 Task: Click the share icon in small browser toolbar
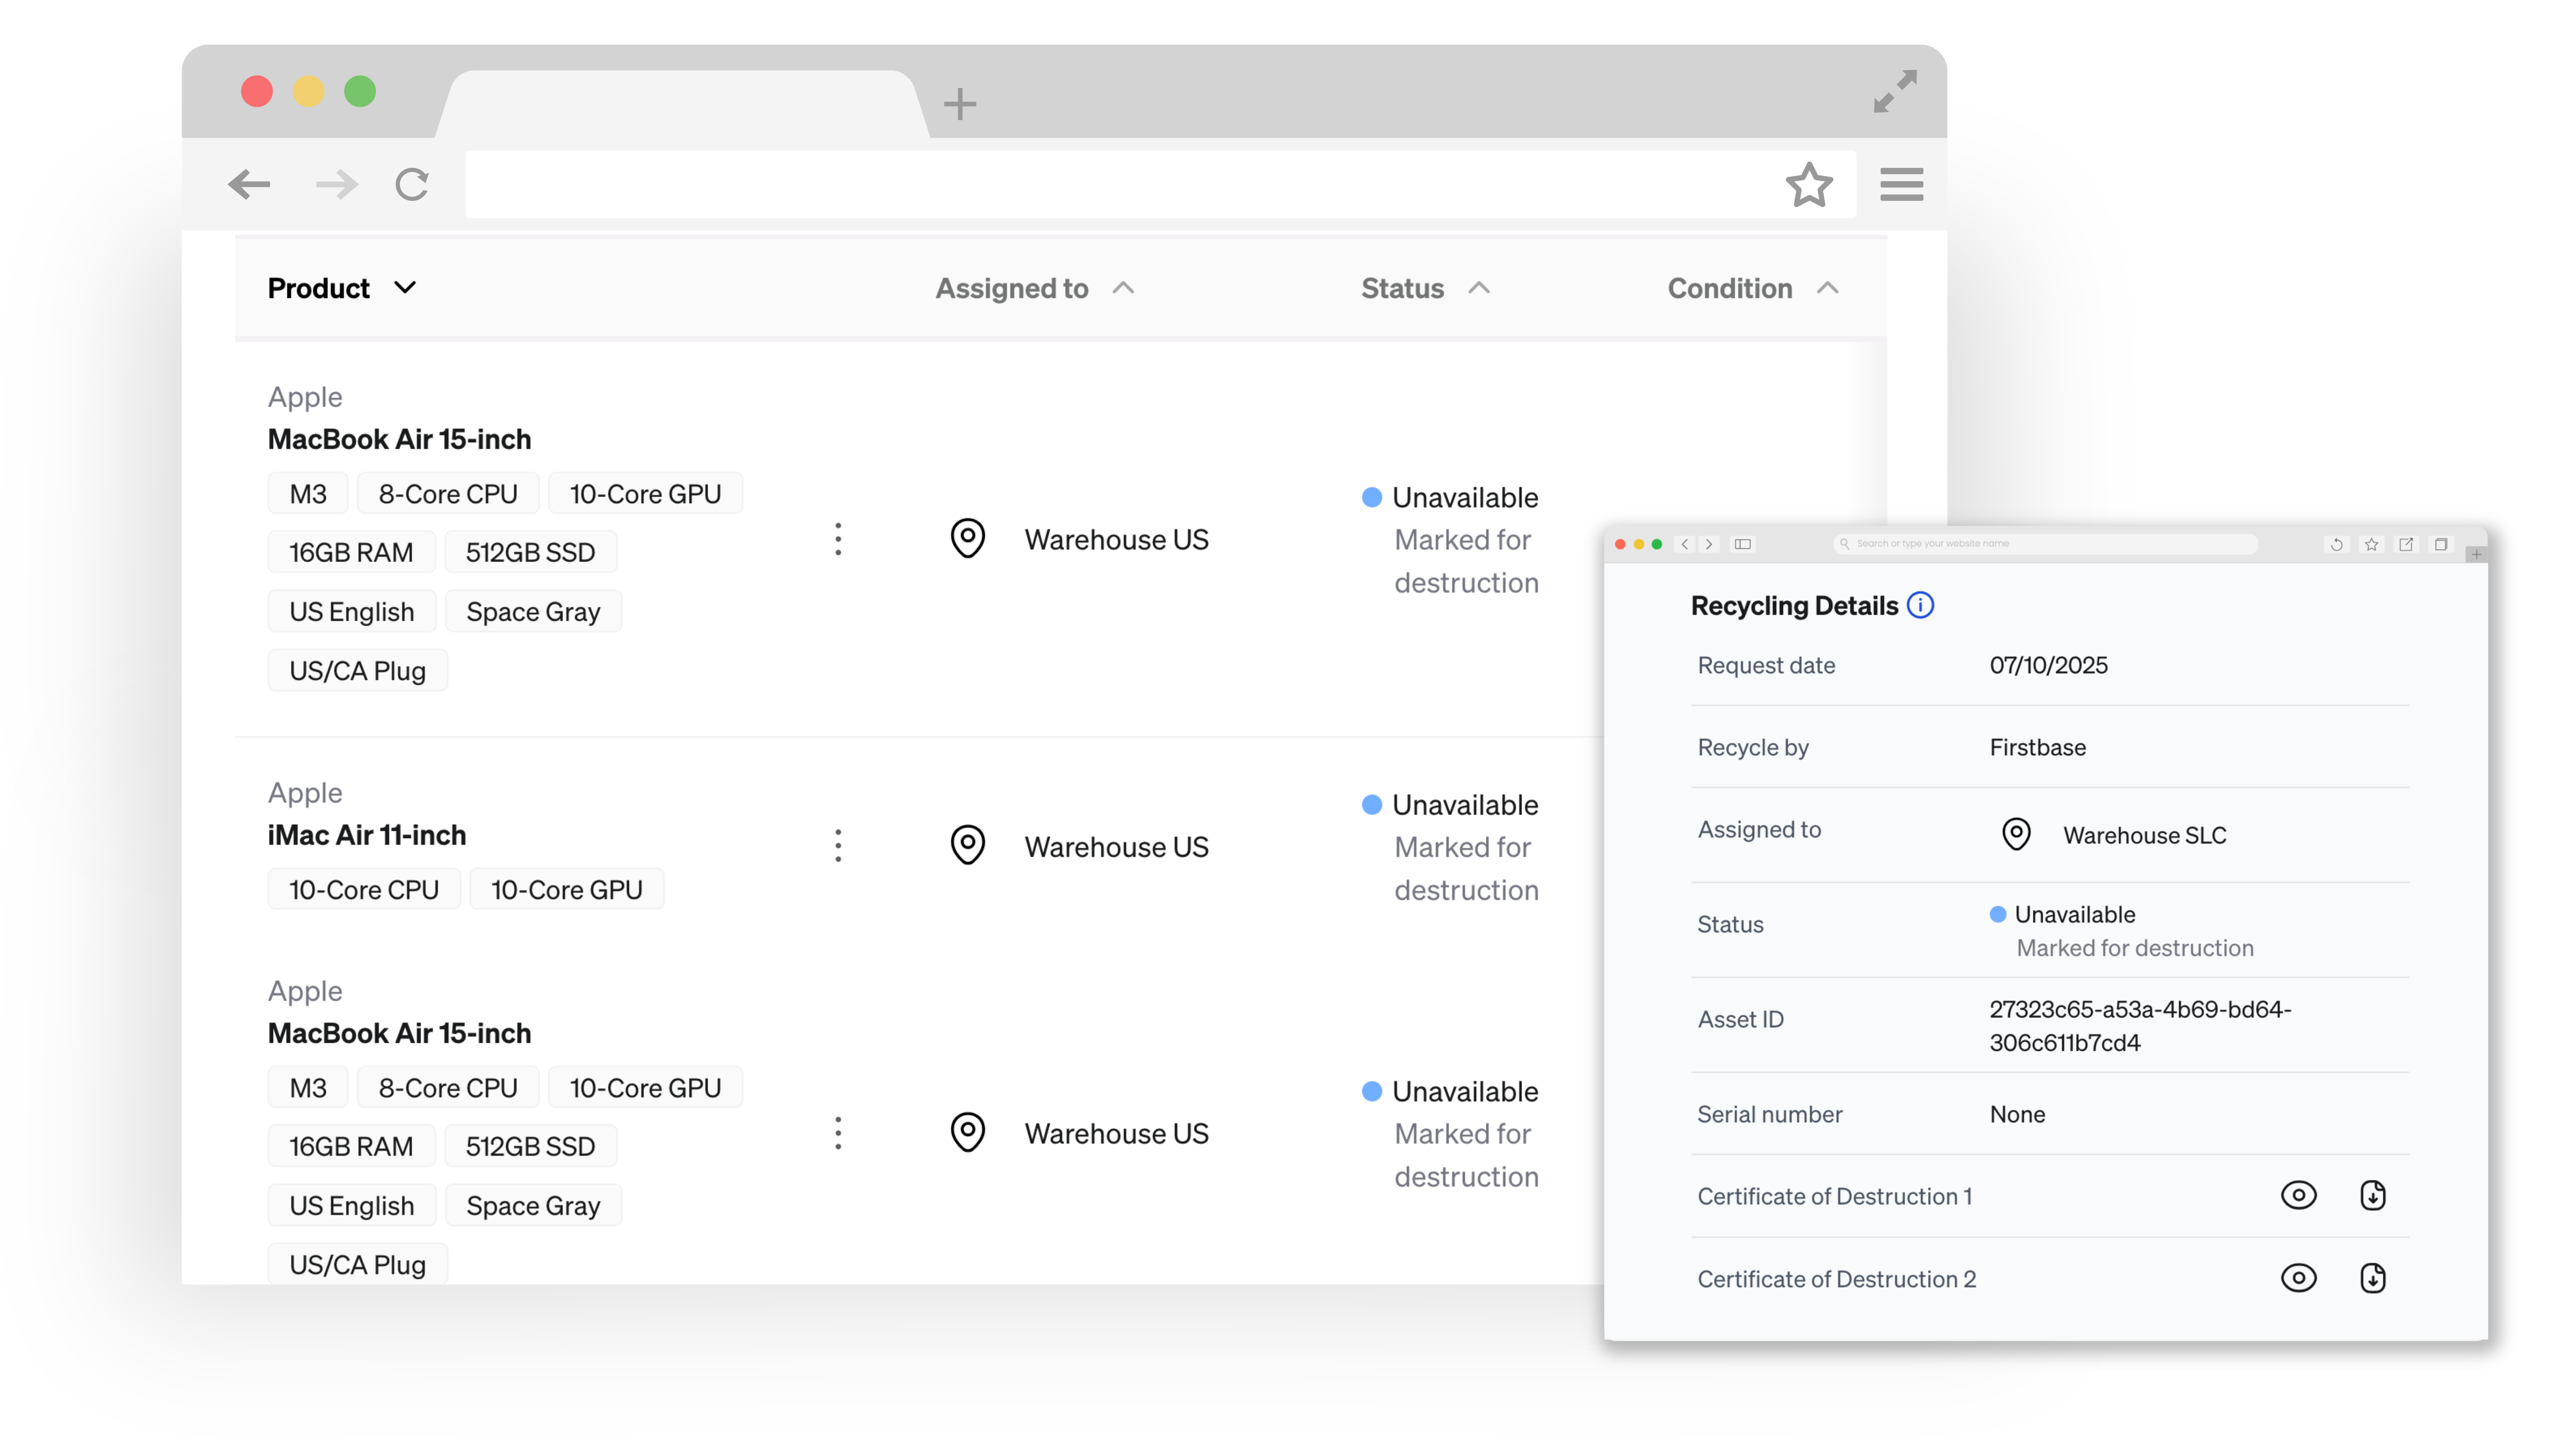pos(2406,544)
